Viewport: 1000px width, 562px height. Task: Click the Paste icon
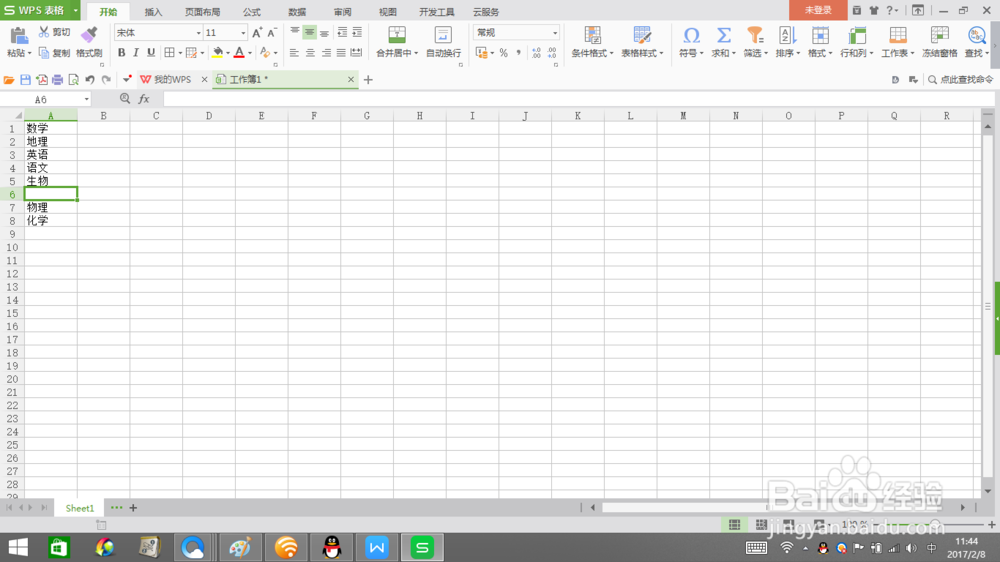point(18,35)
